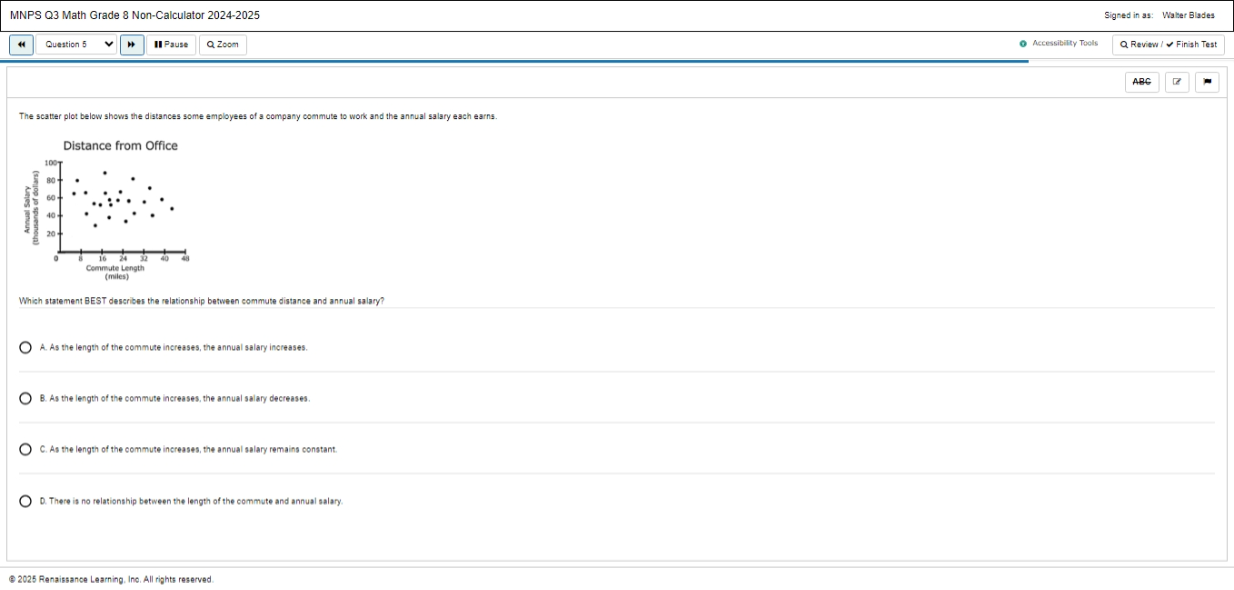This screenshot has width=1234, height=590.
Task: Open the ABC strikethrough answer eliminator tool
Action: point(1142,83)
